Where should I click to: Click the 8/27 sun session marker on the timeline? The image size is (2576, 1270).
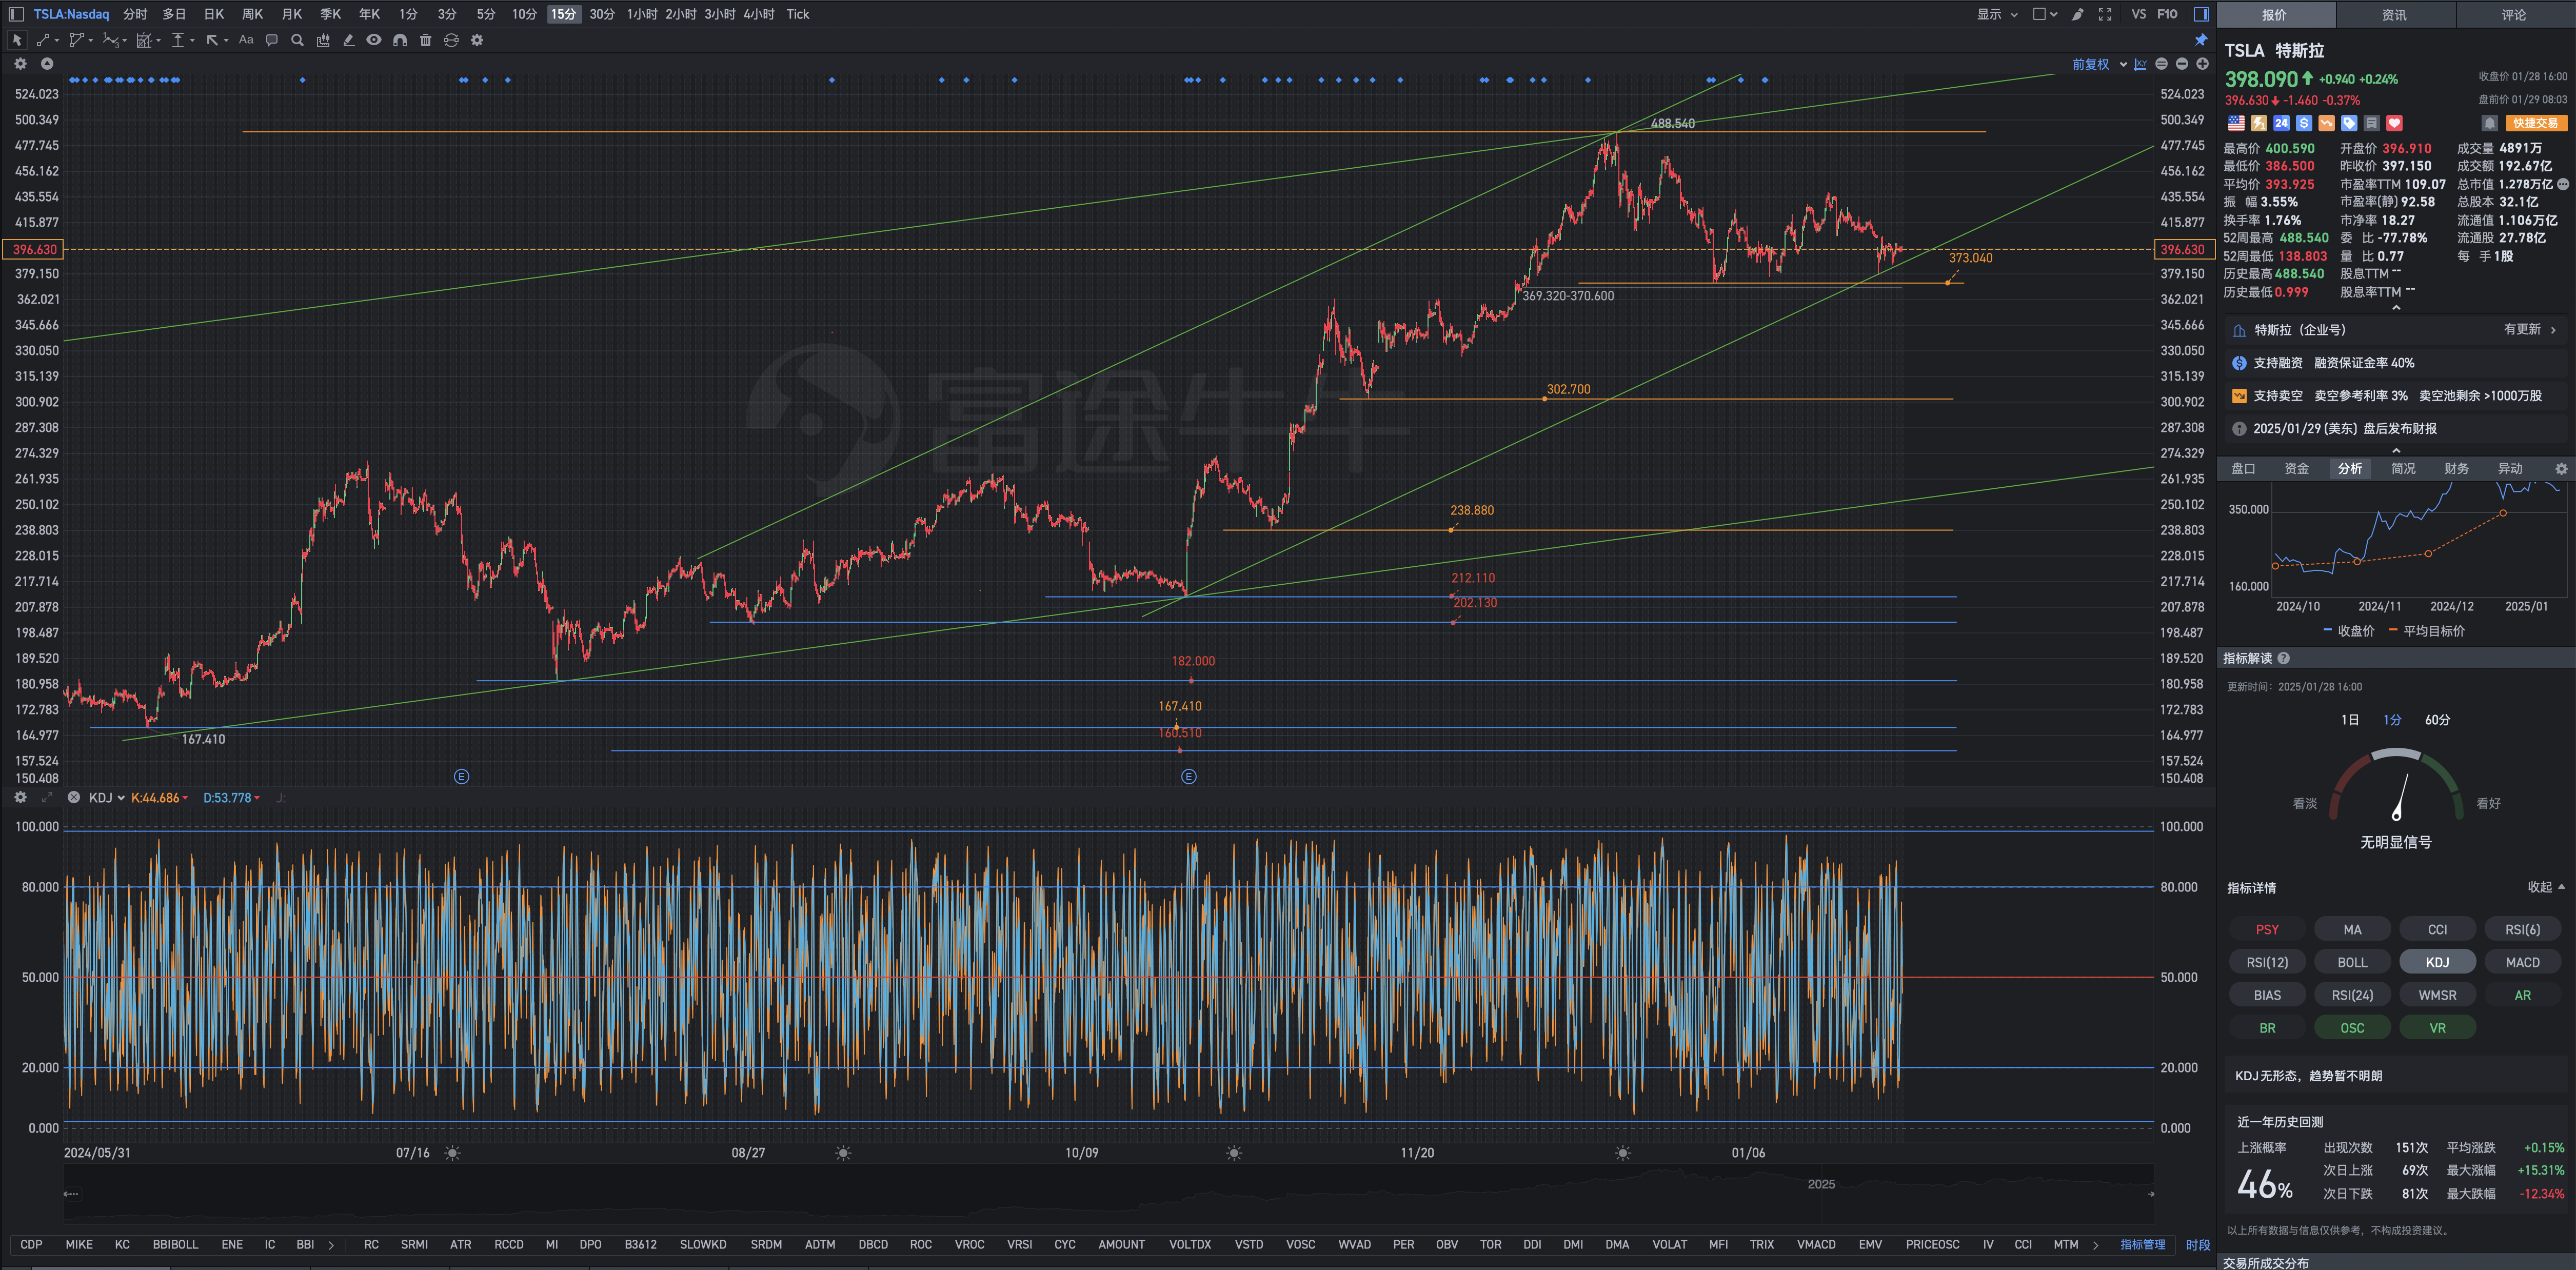pos(843,1154)
